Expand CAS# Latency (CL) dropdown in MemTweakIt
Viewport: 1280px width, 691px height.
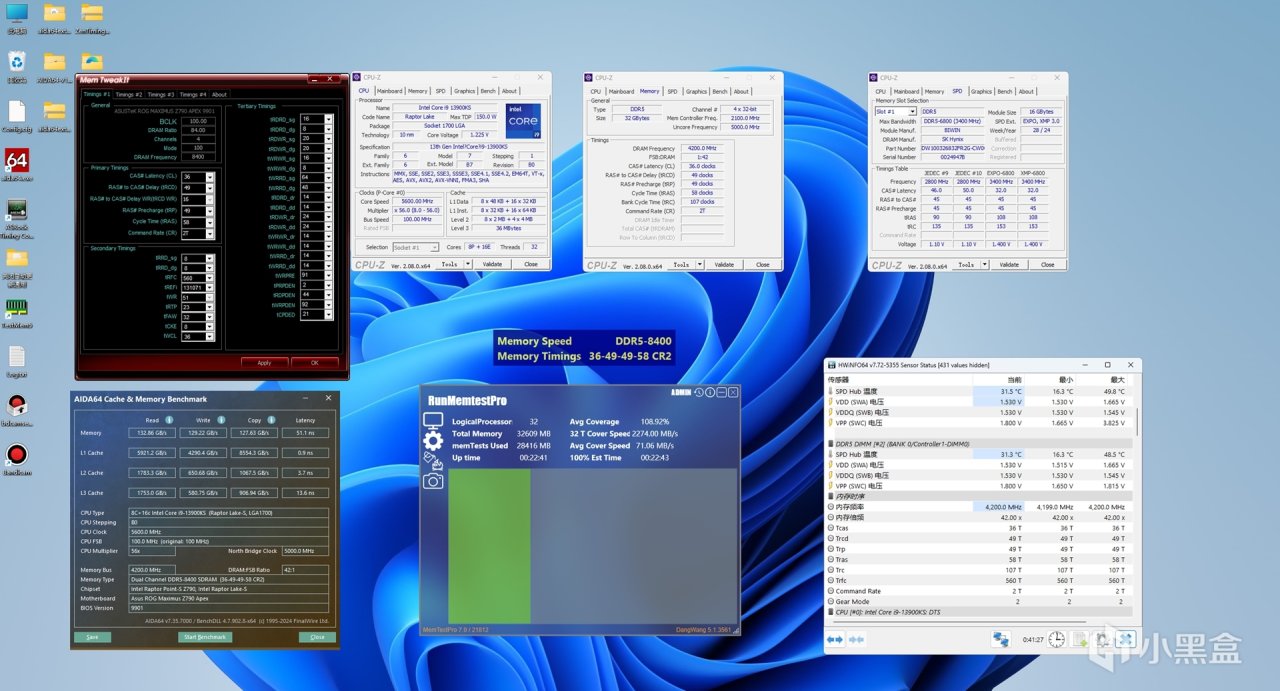coord(212,177)
